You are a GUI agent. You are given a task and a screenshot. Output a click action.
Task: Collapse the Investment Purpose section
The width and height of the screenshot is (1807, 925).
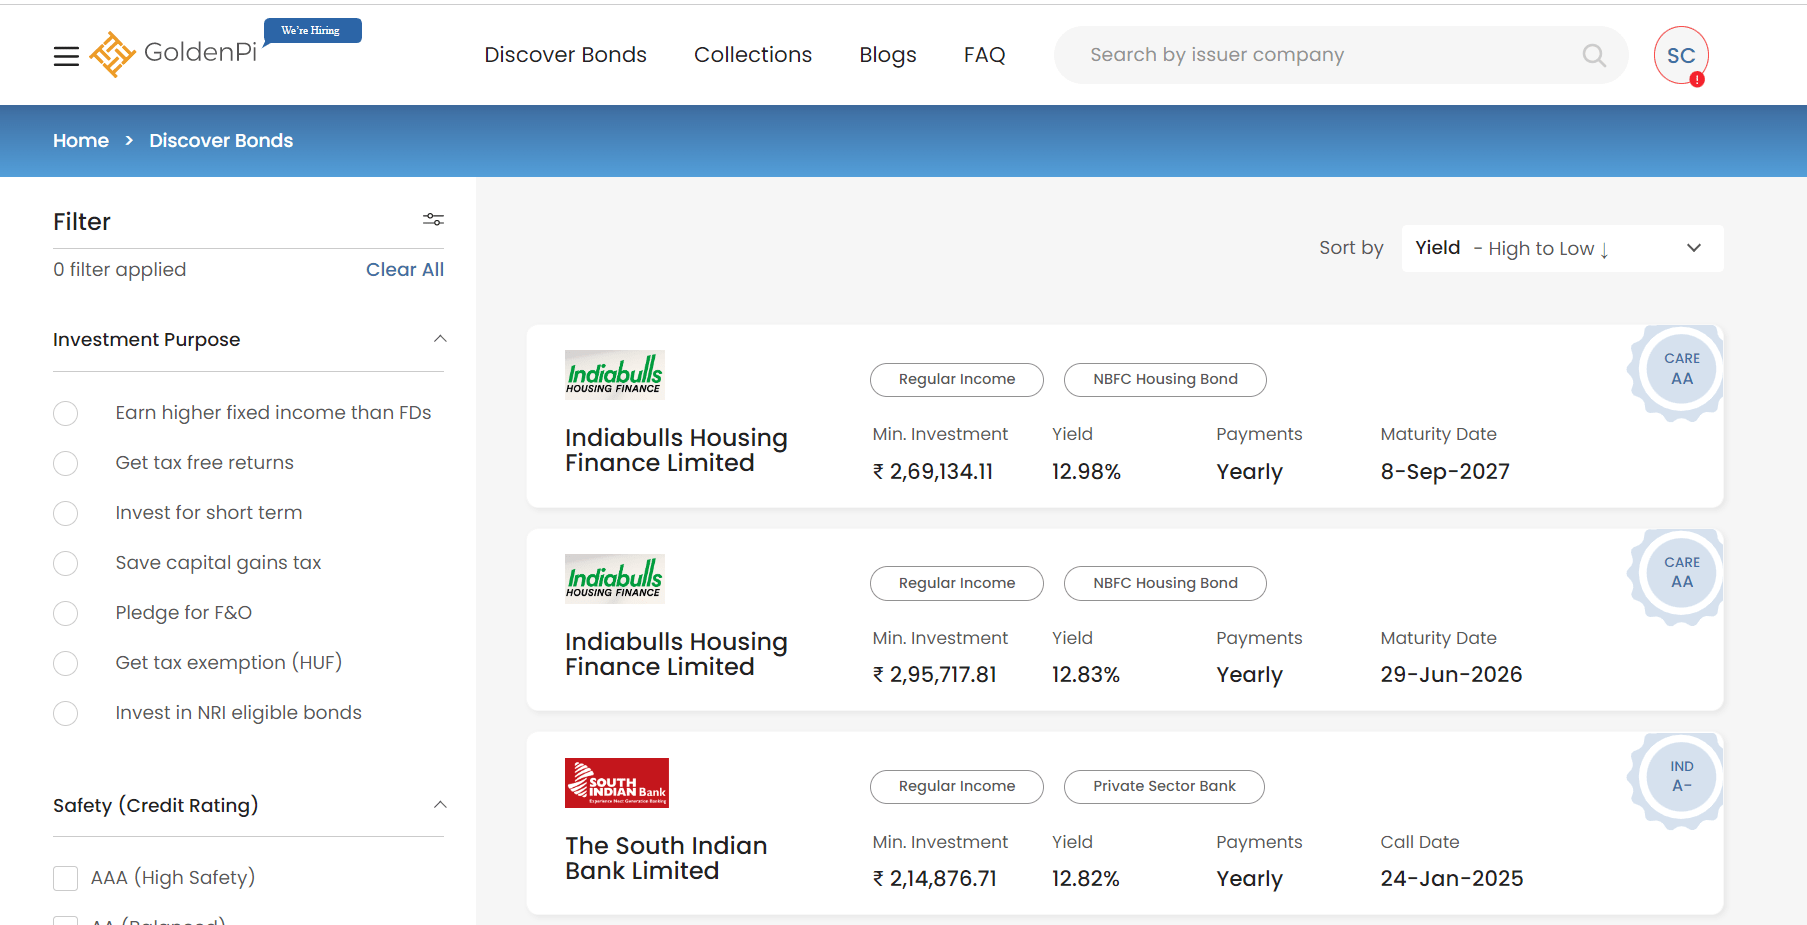pyautogui.click(x=440, y=339)
